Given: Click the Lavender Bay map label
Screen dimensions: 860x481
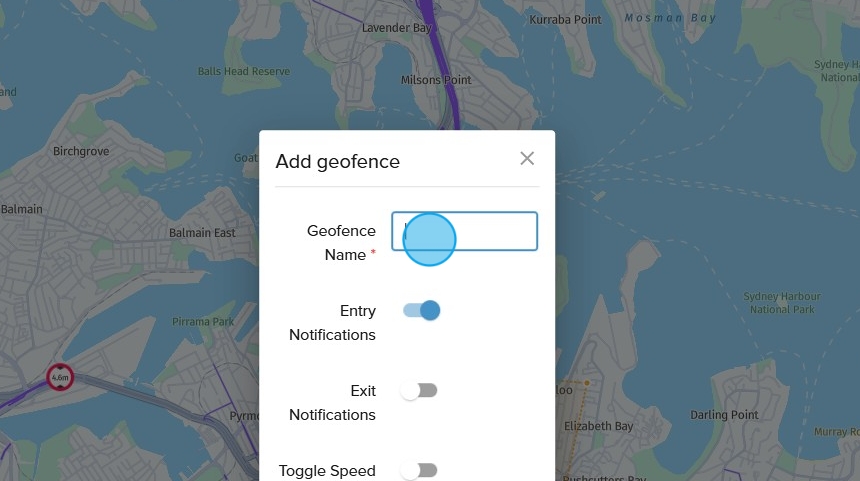Looking at the screenshot, I should coord(398,28).
